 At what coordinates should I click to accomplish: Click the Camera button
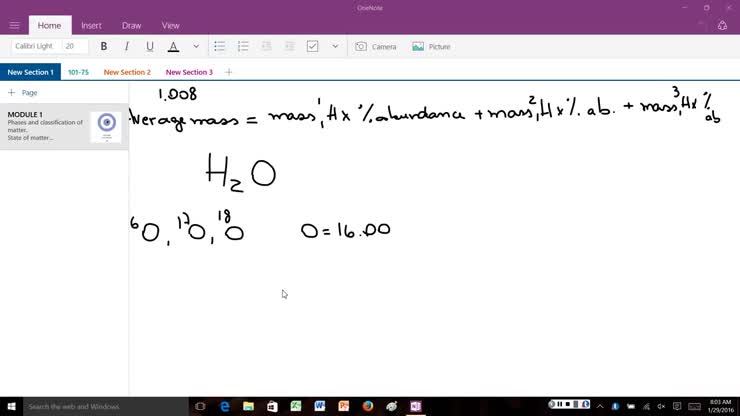376,46
